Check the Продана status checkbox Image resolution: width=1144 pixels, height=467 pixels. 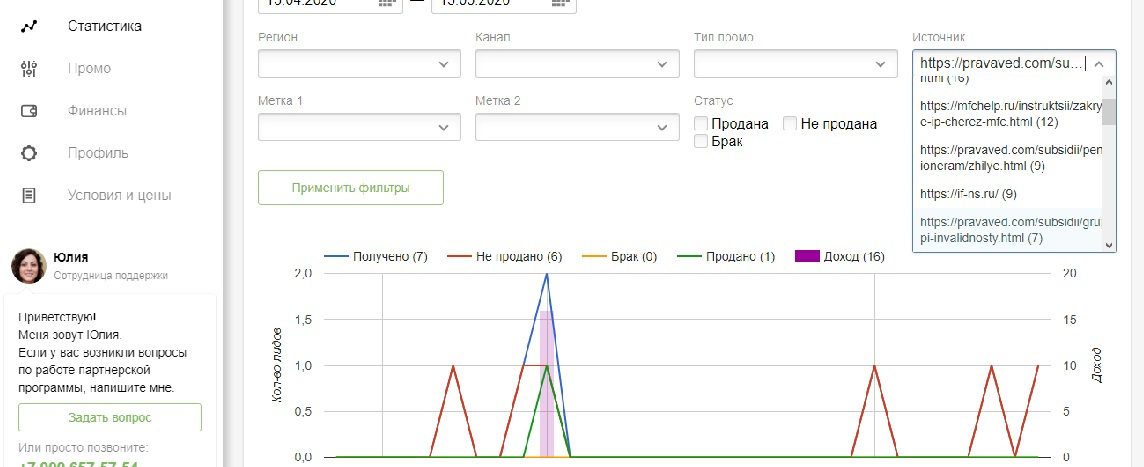(x=702, y=124)
